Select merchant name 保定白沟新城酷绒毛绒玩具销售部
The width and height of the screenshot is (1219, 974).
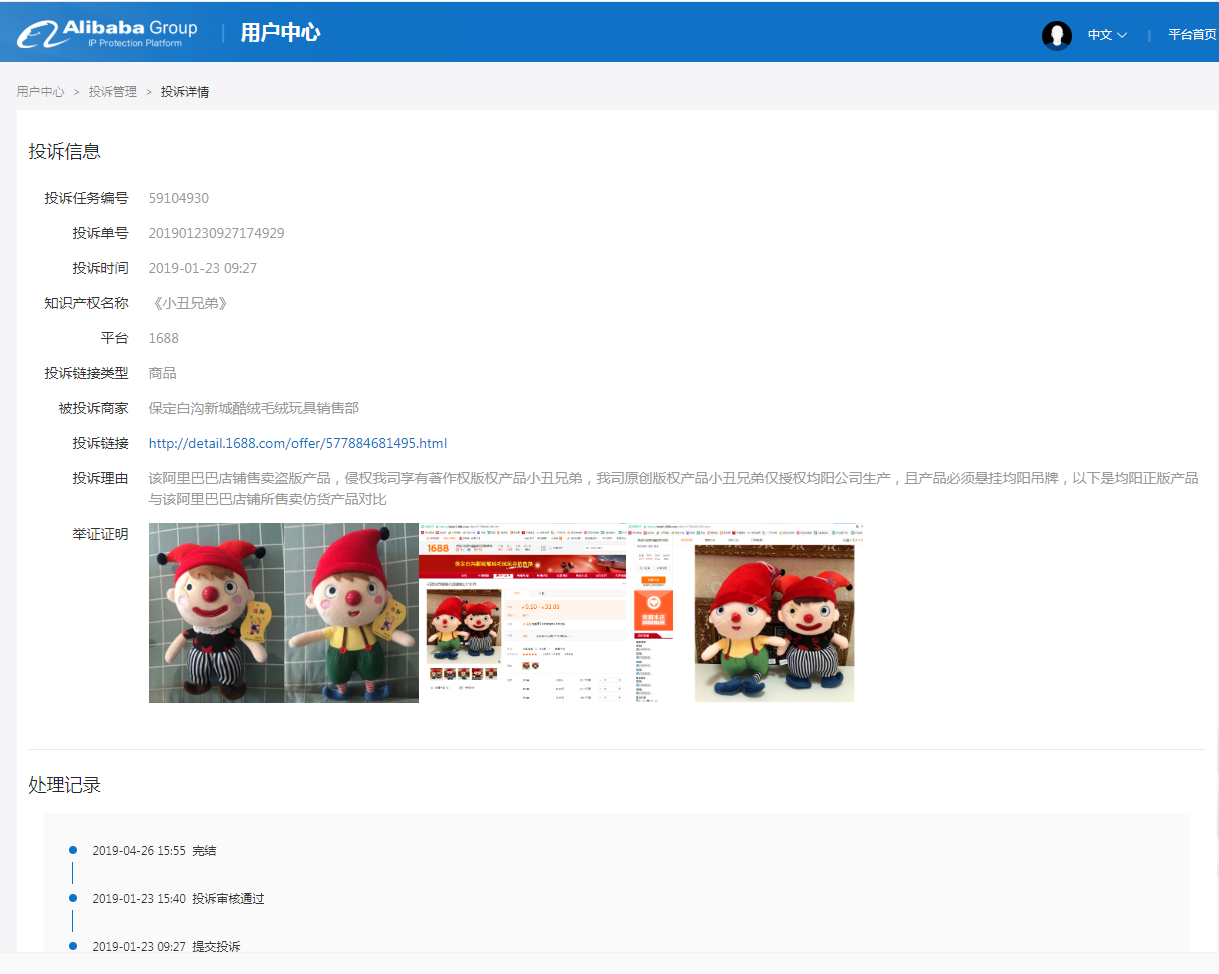254,408
